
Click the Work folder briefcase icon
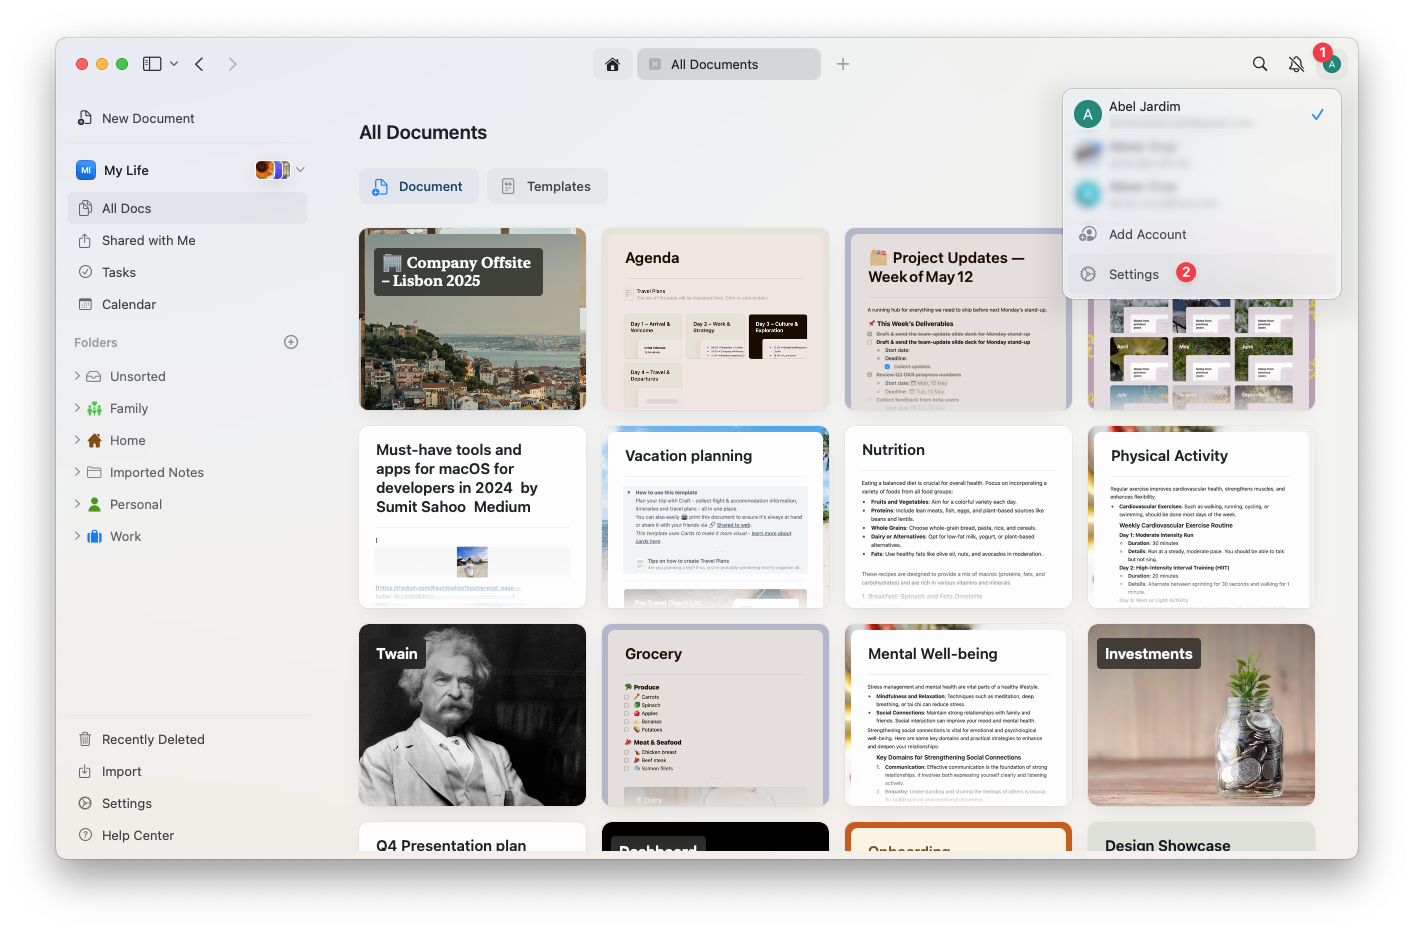94,536
